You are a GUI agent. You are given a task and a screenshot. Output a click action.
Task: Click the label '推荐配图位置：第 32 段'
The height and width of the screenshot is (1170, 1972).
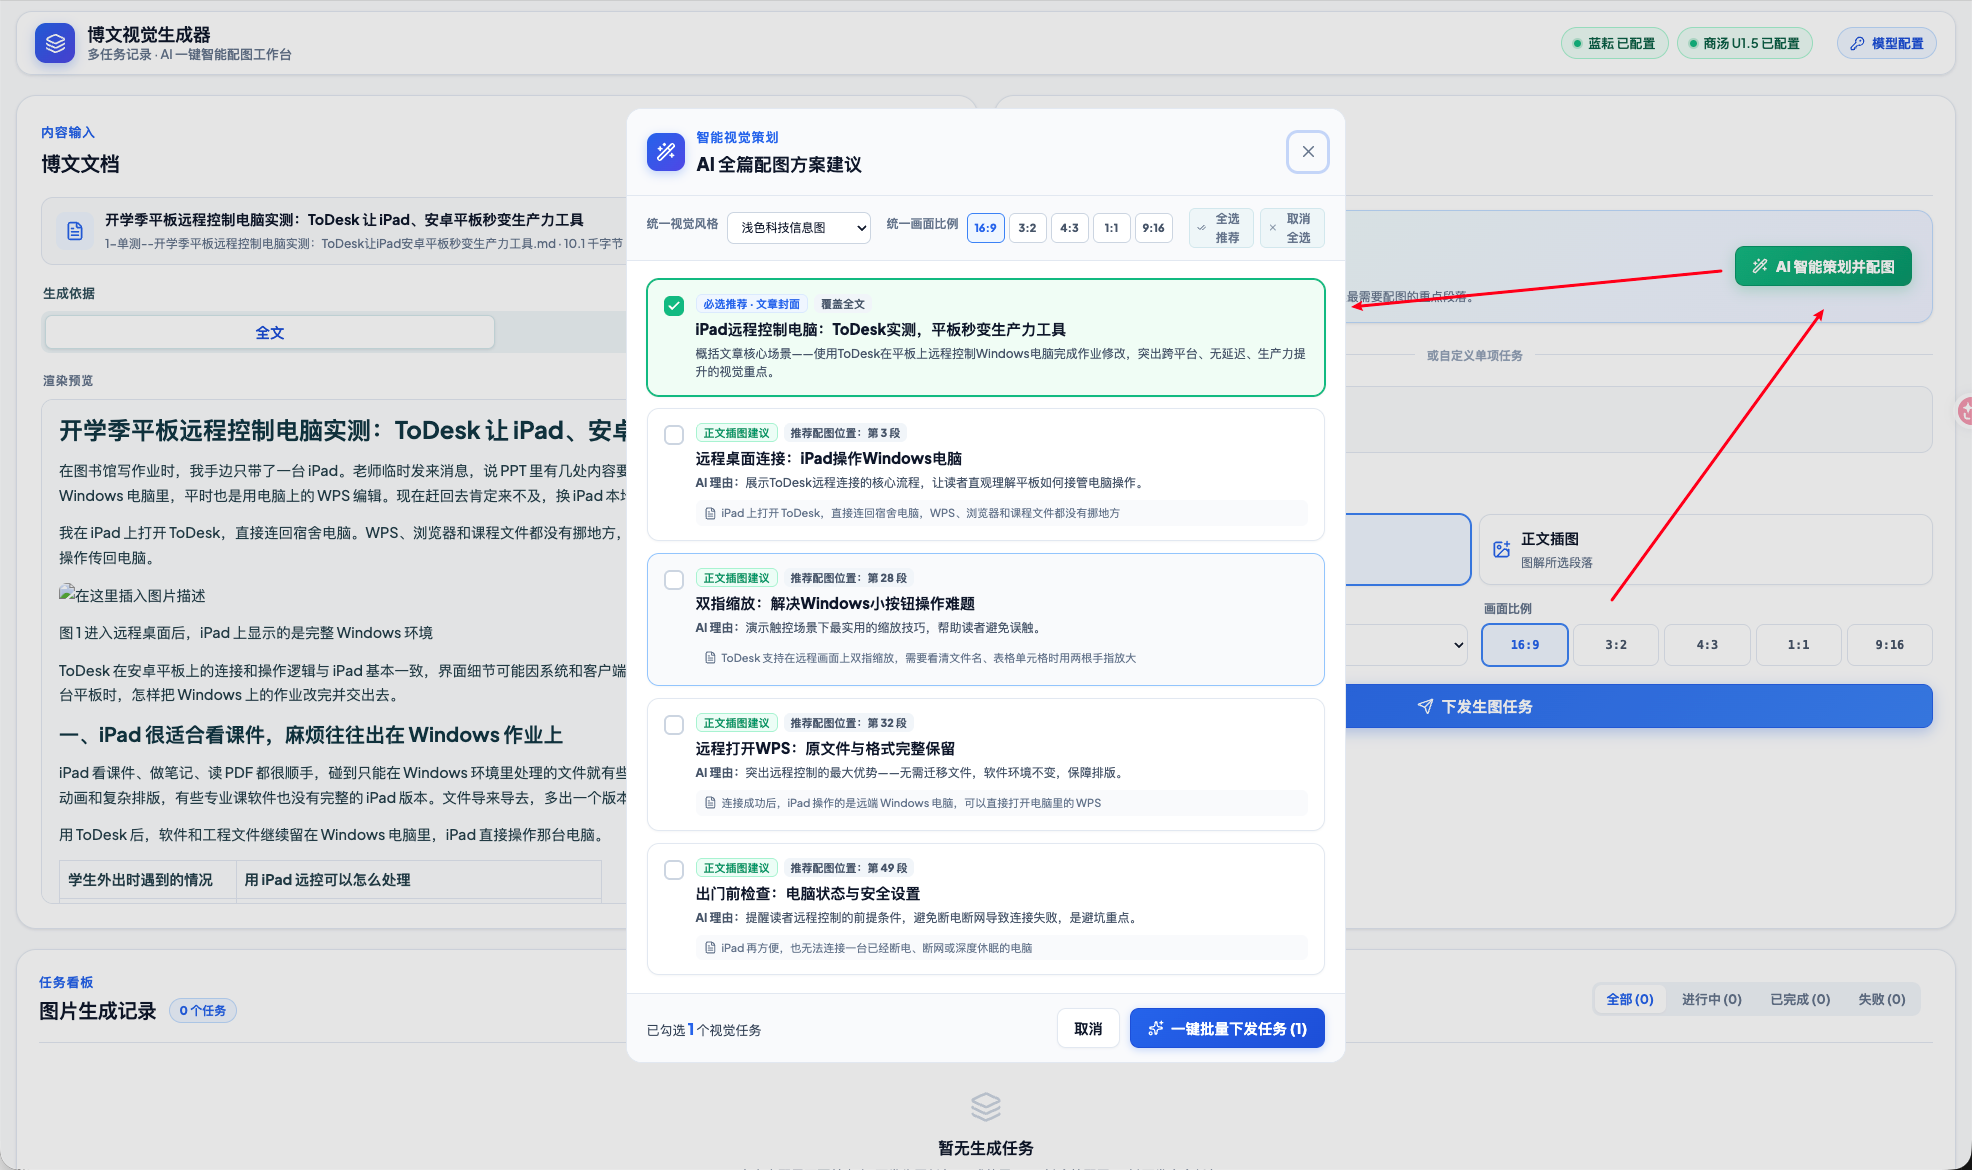coord(848,723)
